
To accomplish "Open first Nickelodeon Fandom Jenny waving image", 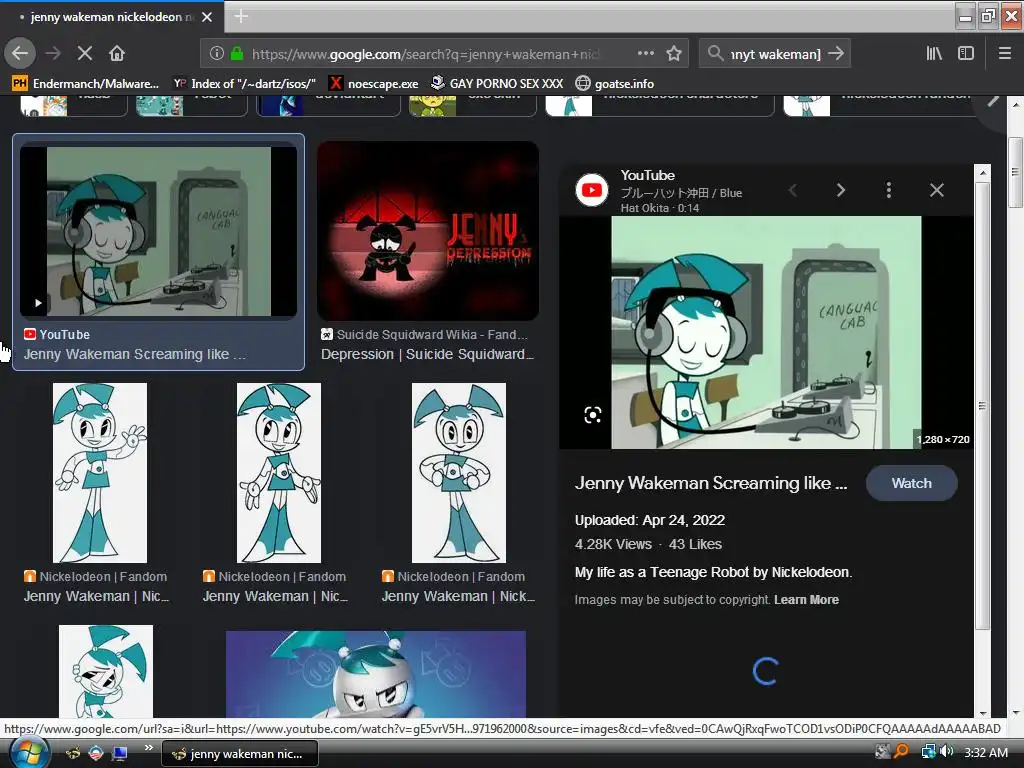I will tap(100, 473).
